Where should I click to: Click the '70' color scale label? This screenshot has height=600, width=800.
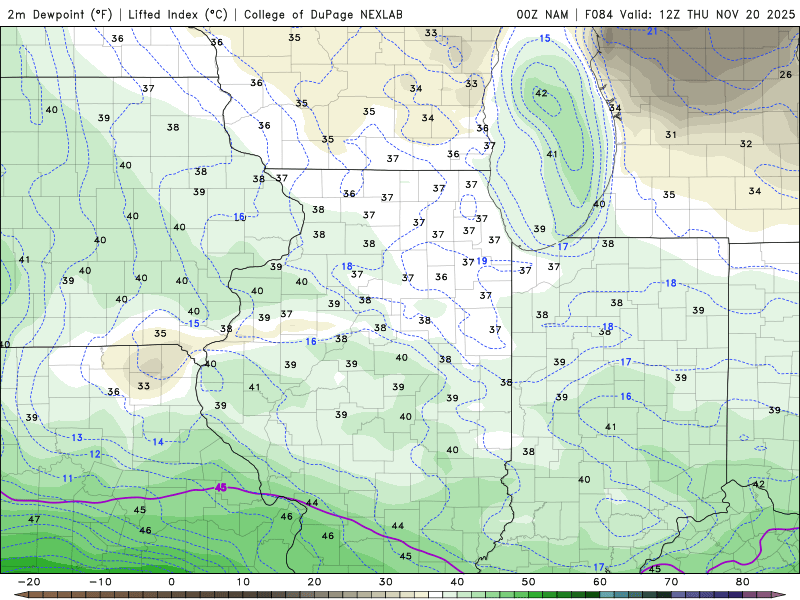[671, 582]
